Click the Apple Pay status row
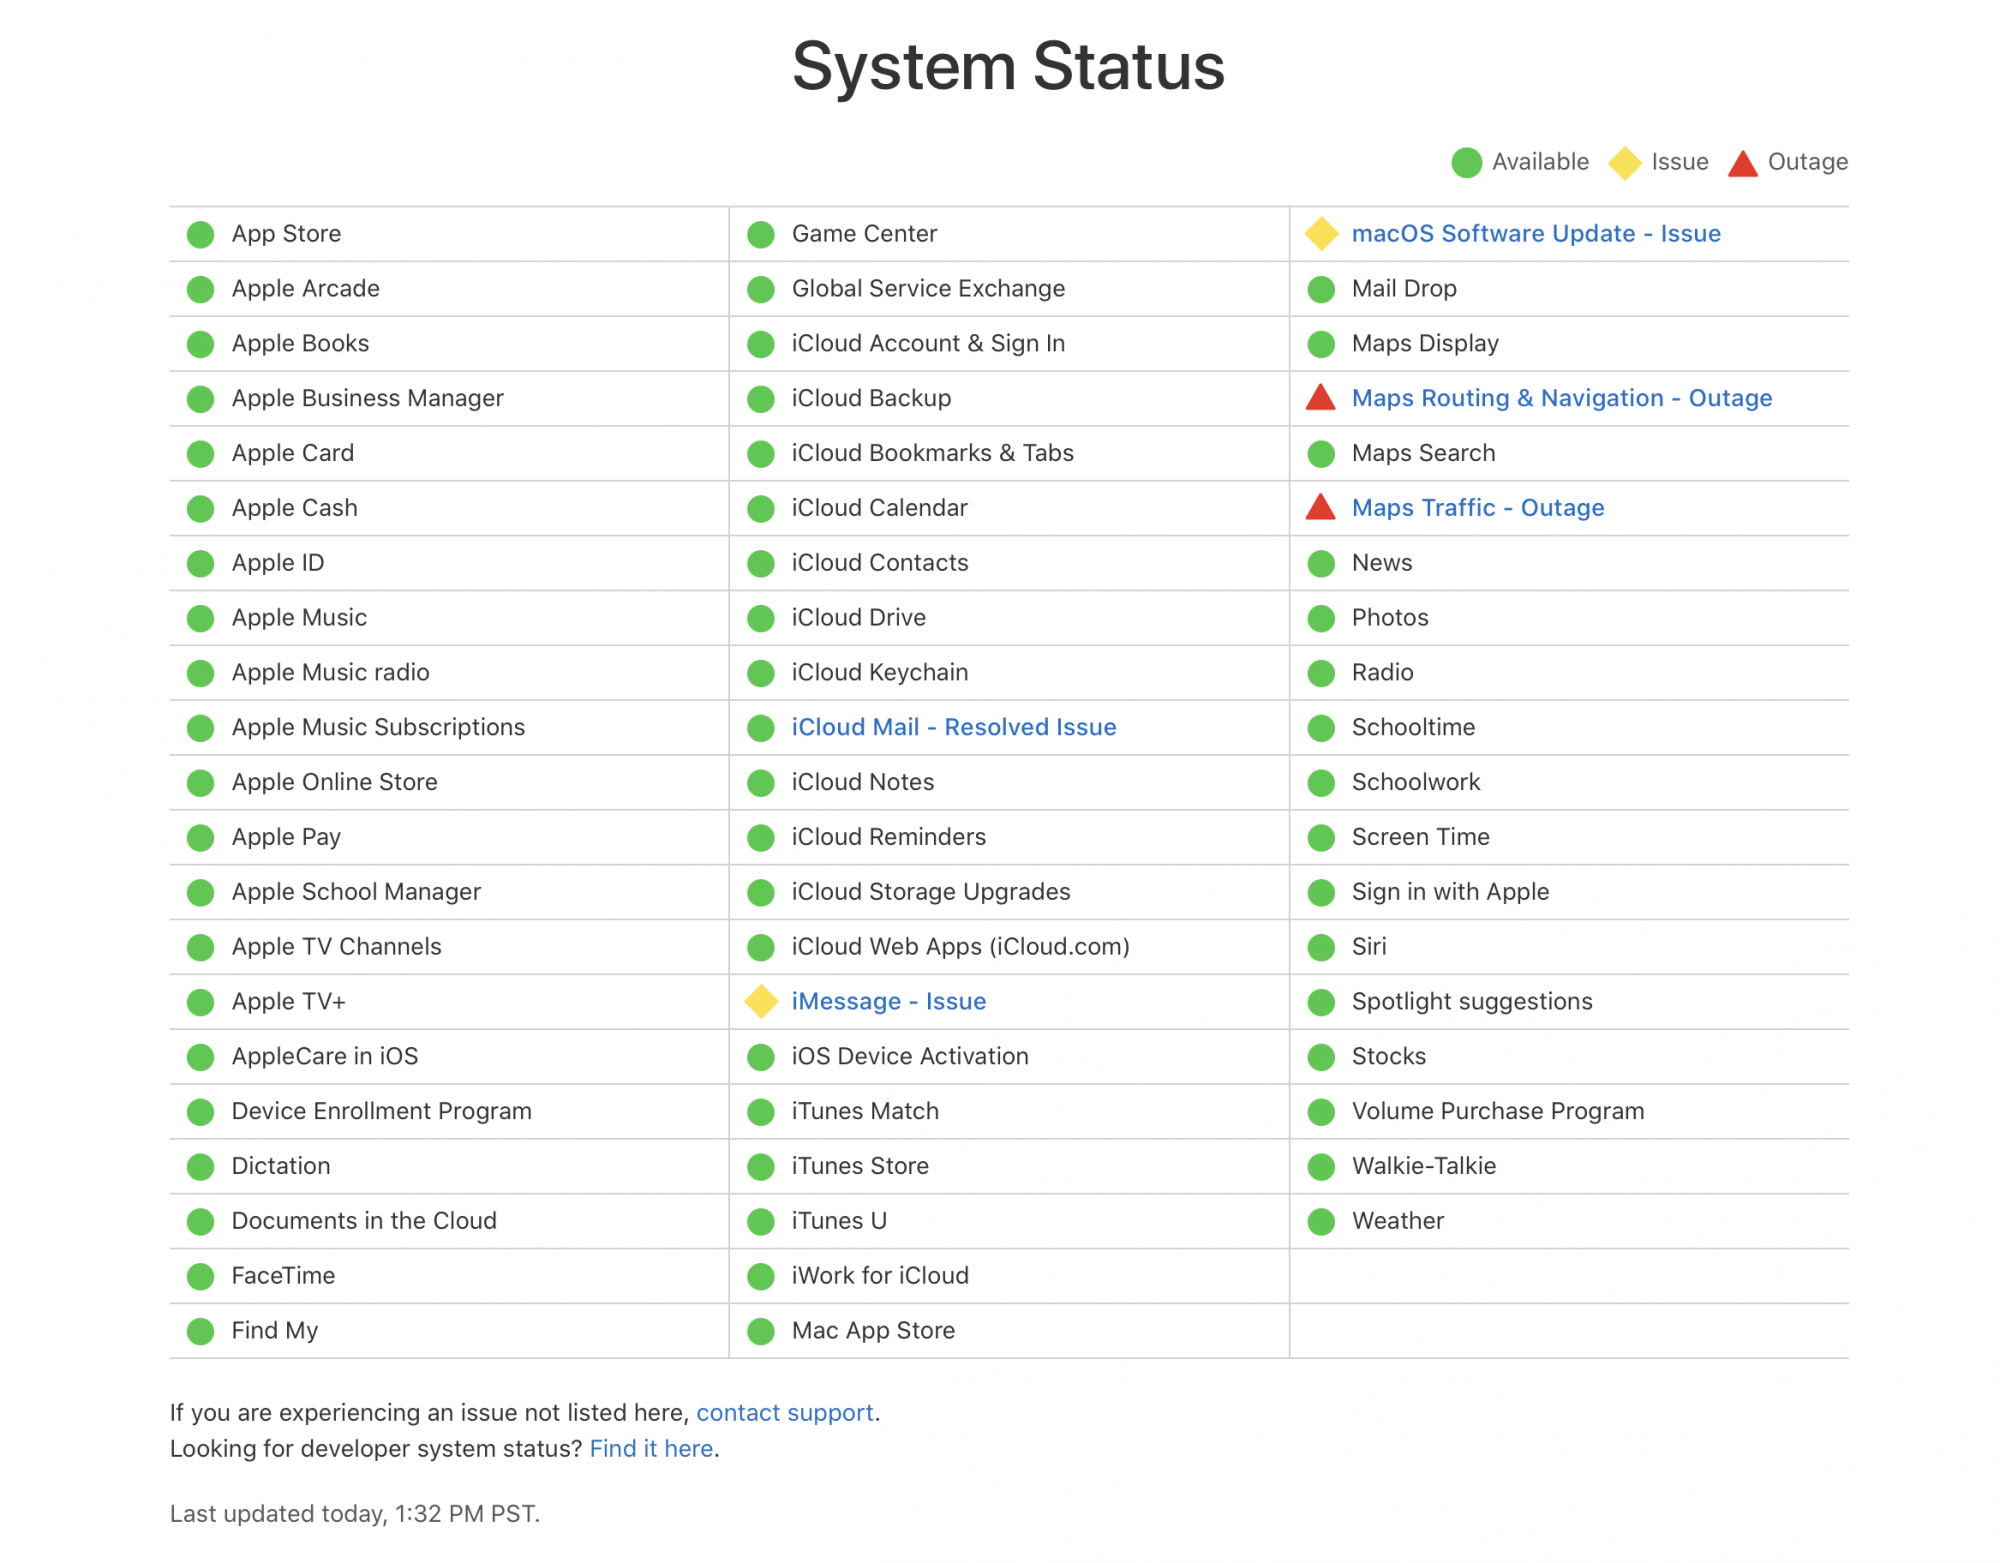 coord(286,837)
